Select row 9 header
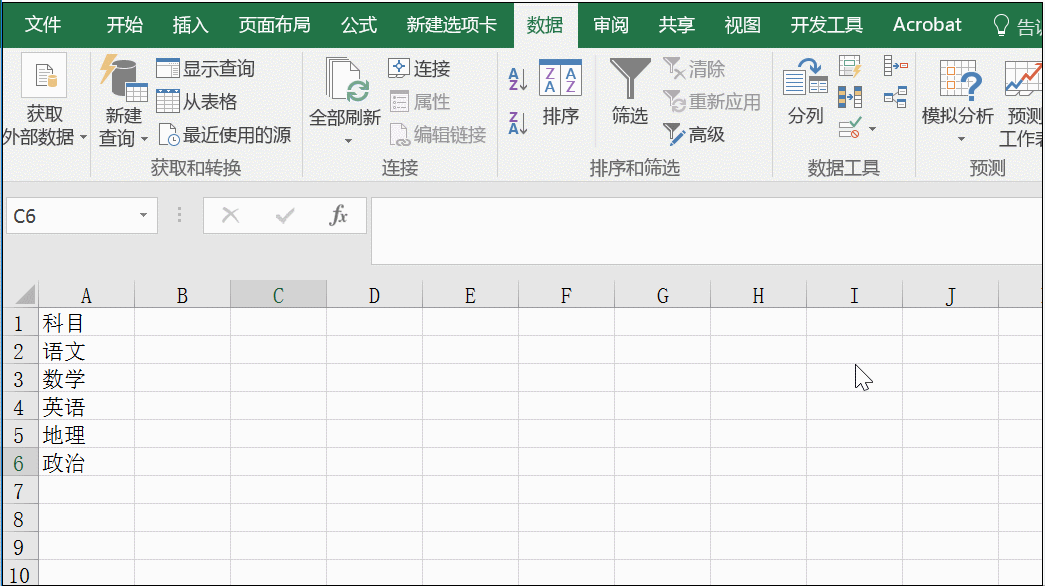The image size is (1045, 586). 21,547
